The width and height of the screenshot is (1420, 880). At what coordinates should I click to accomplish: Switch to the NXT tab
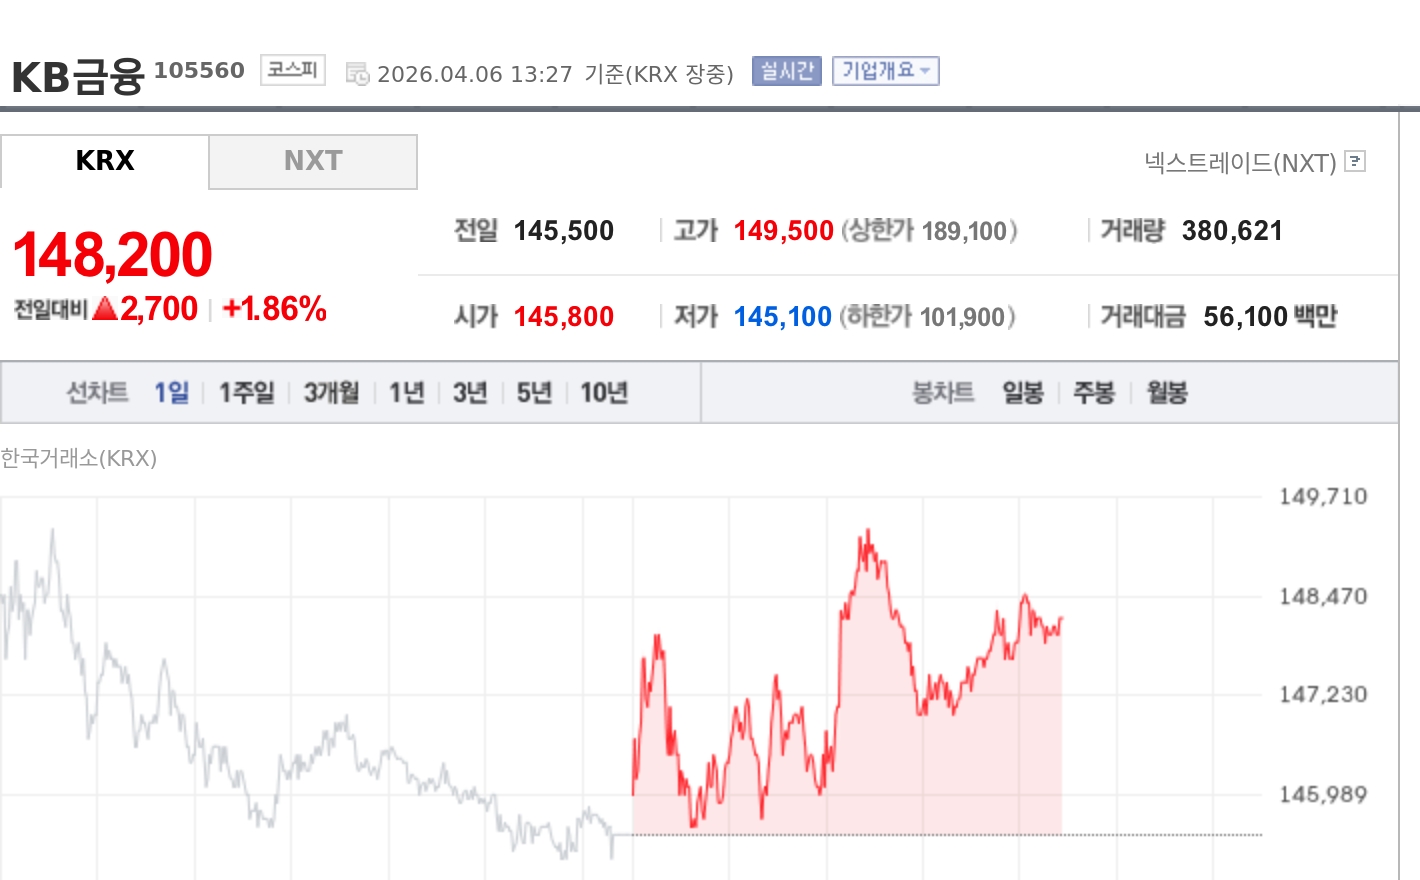pos(313,161)
